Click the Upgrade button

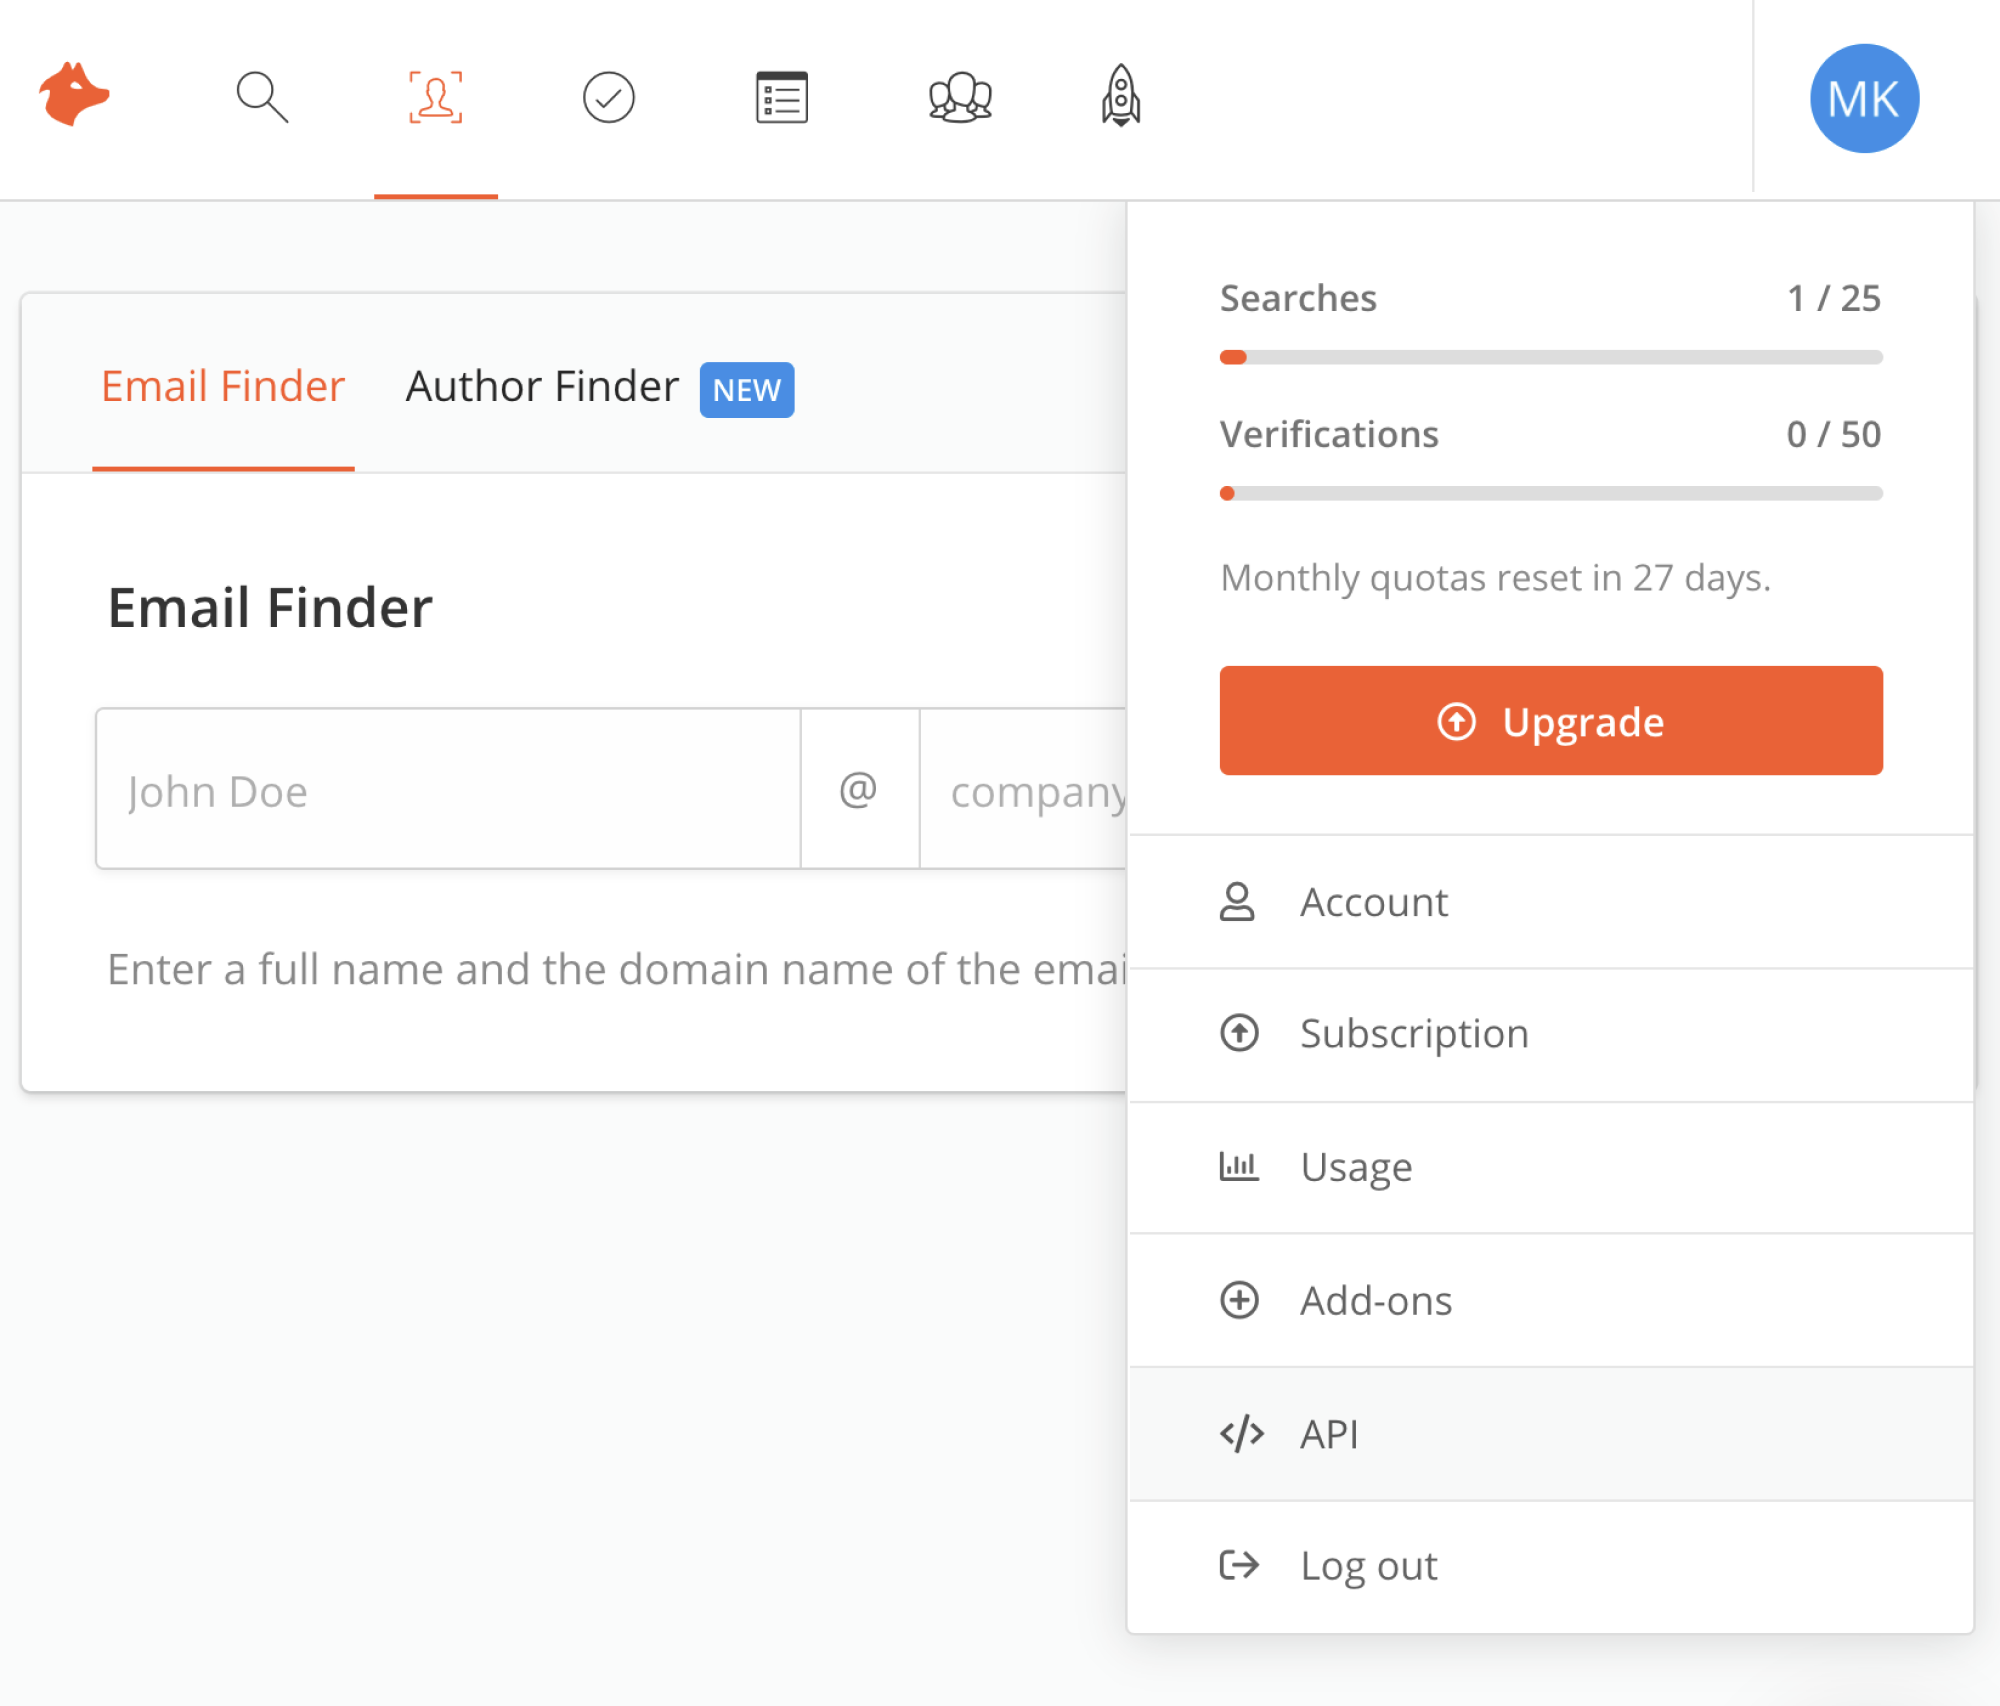coord(1550,721)
